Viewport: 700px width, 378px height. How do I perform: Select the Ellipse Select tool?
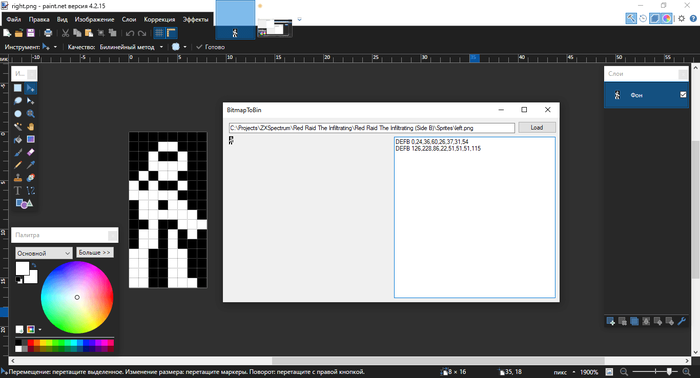click(x=18, y=114)
